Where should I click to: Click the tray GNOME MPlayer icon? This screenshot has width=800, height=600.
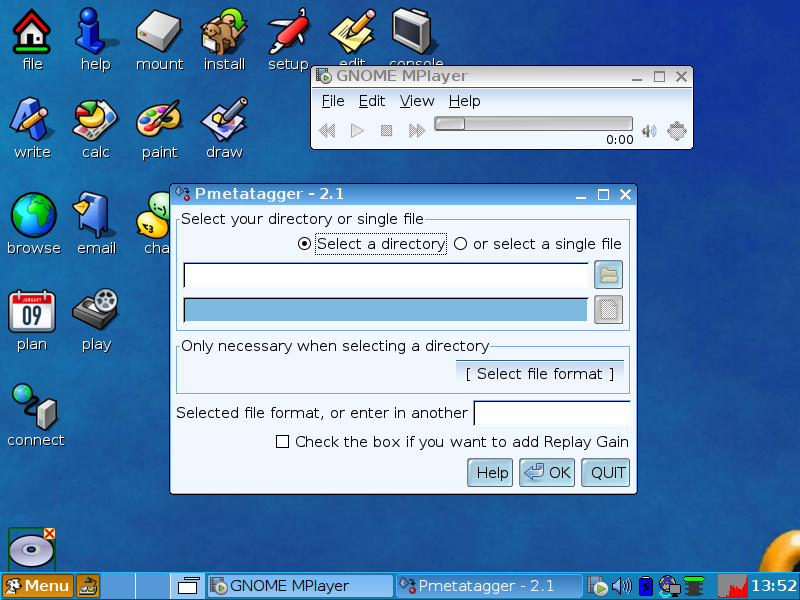click(x=597, y=586)
